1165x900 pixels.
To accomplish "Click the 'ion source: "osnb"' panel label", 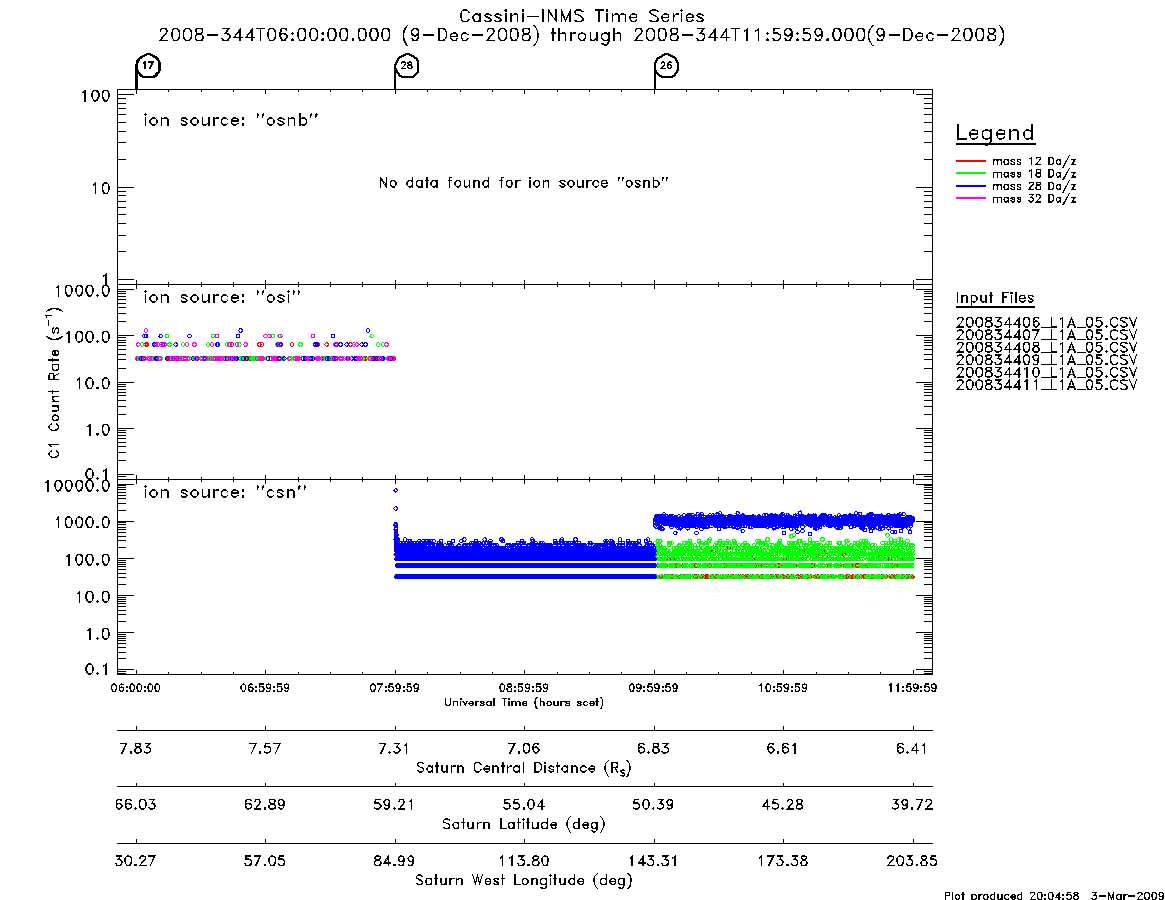I will coord(231,120).
